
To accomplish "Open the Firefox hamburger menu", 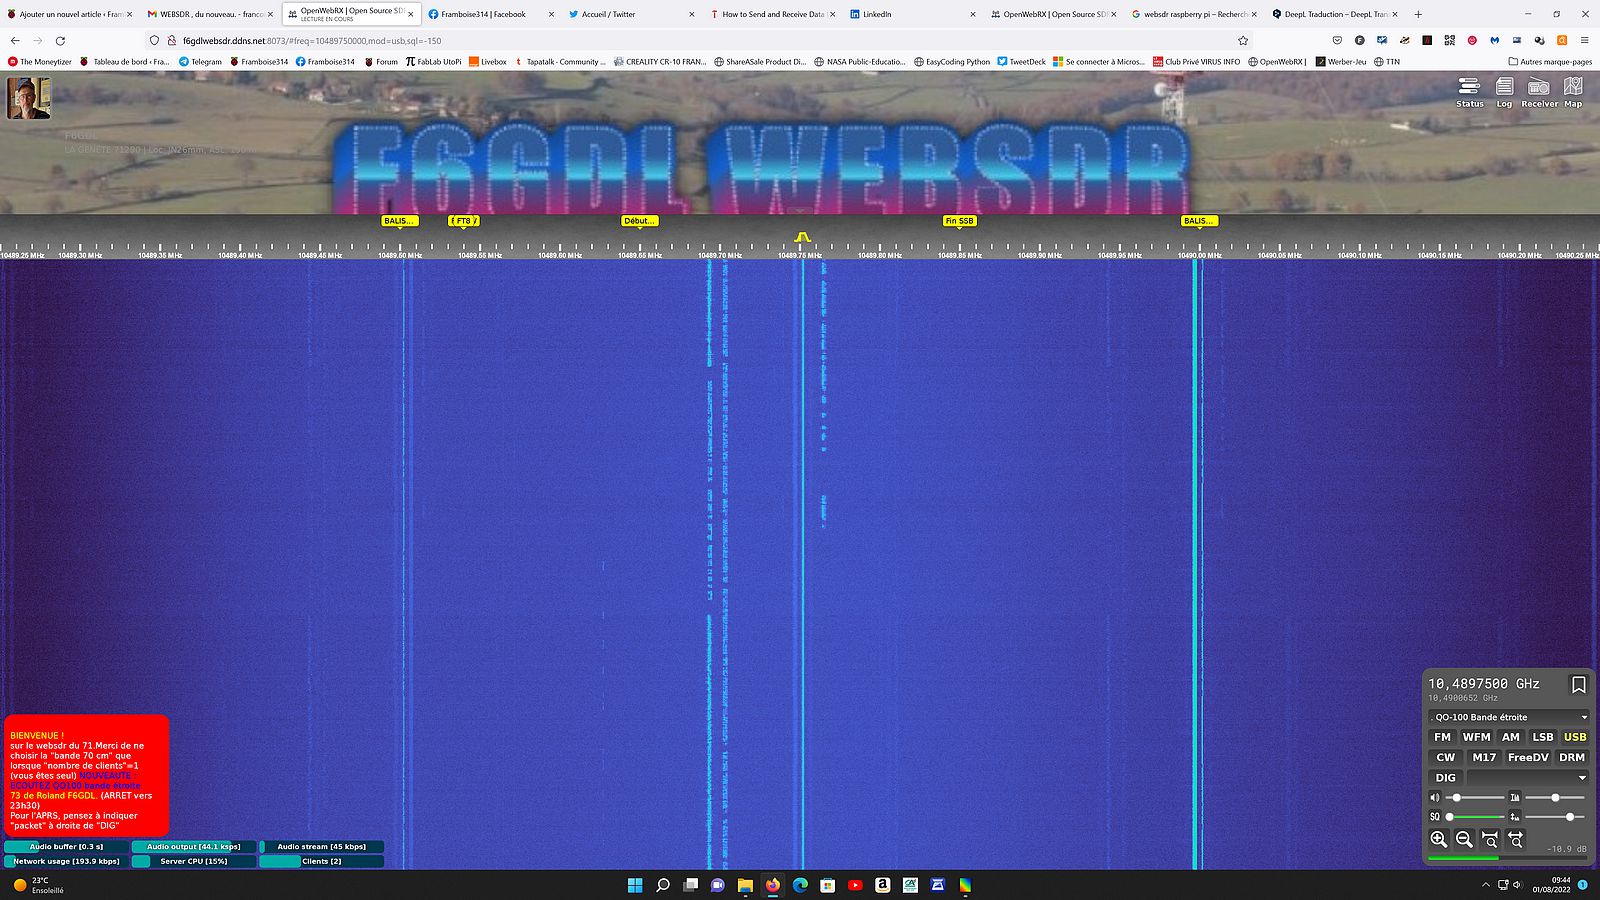I will [x=1584, y=41].
